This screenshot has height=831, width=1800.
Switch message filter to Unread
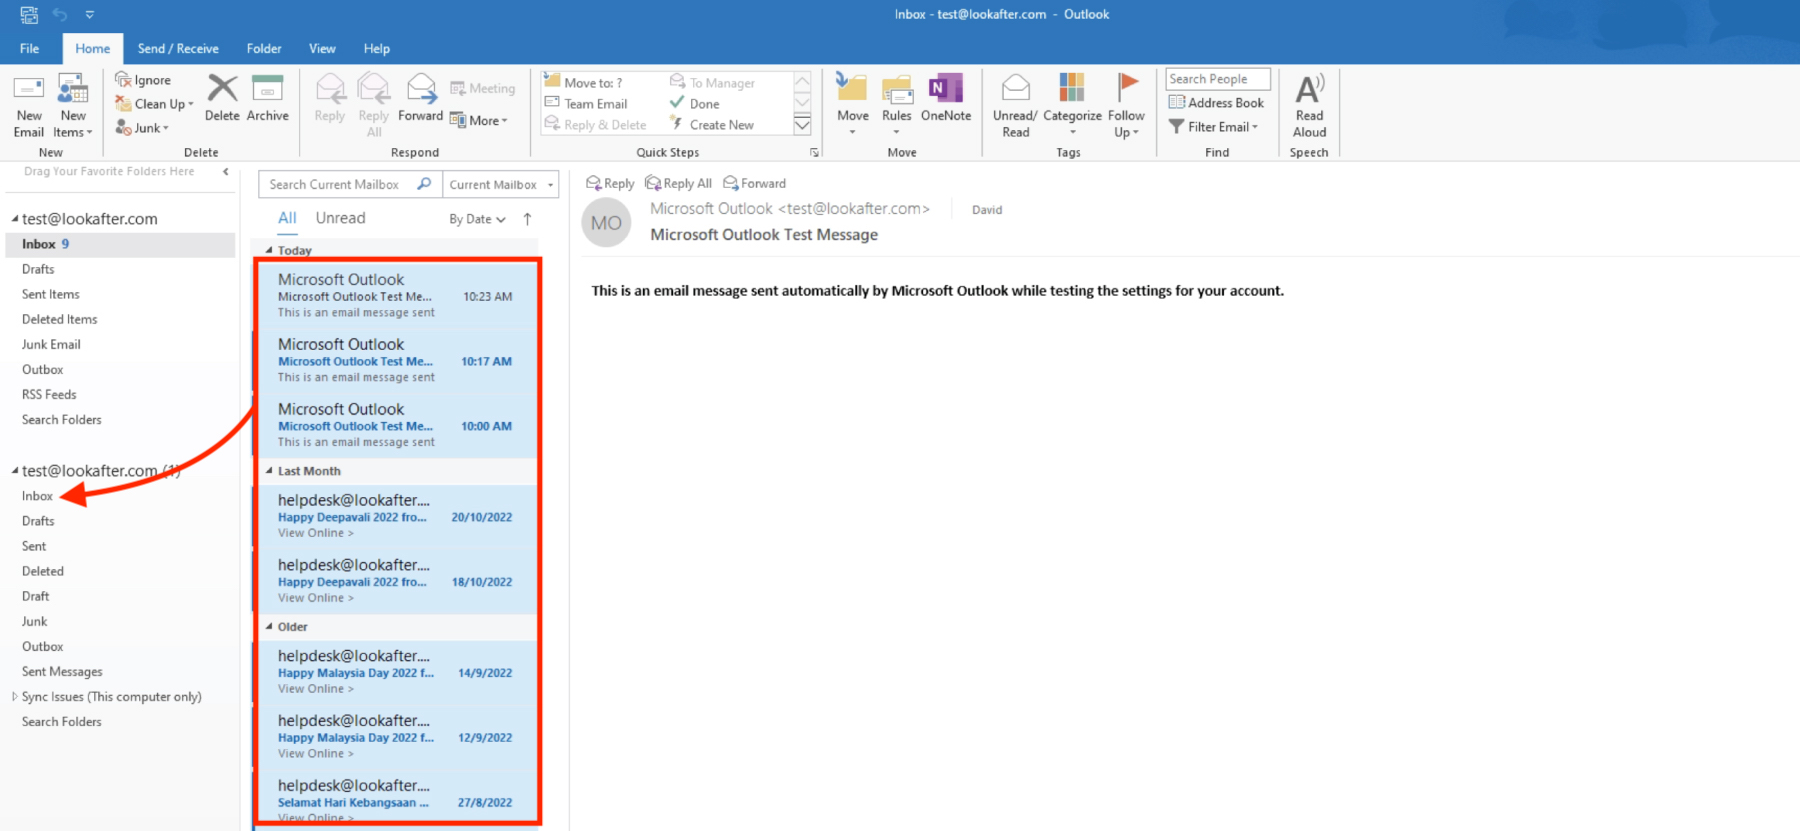(340, 218)
